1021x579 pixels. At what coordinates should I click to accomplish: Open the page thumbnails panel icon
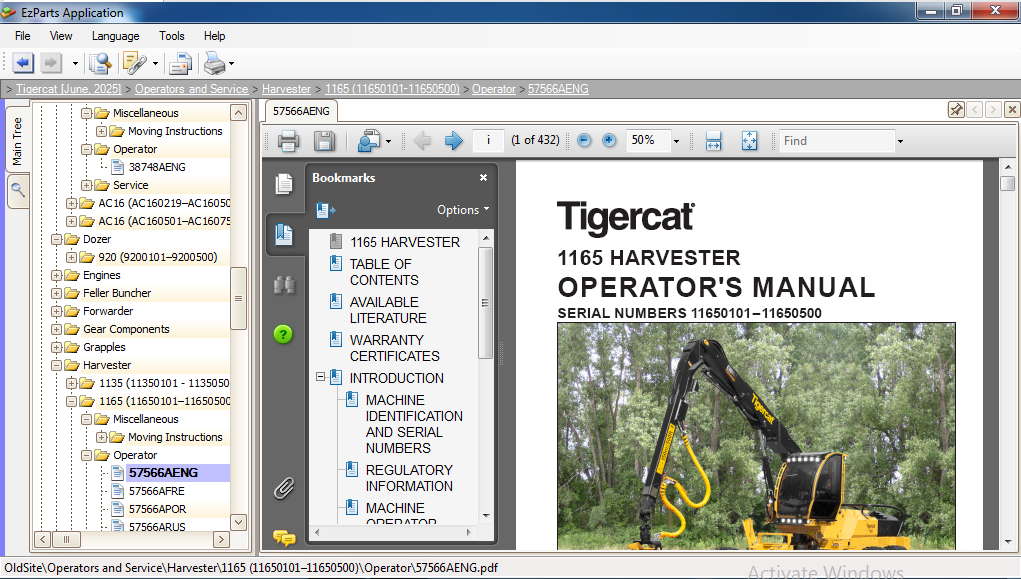point(284,184)
